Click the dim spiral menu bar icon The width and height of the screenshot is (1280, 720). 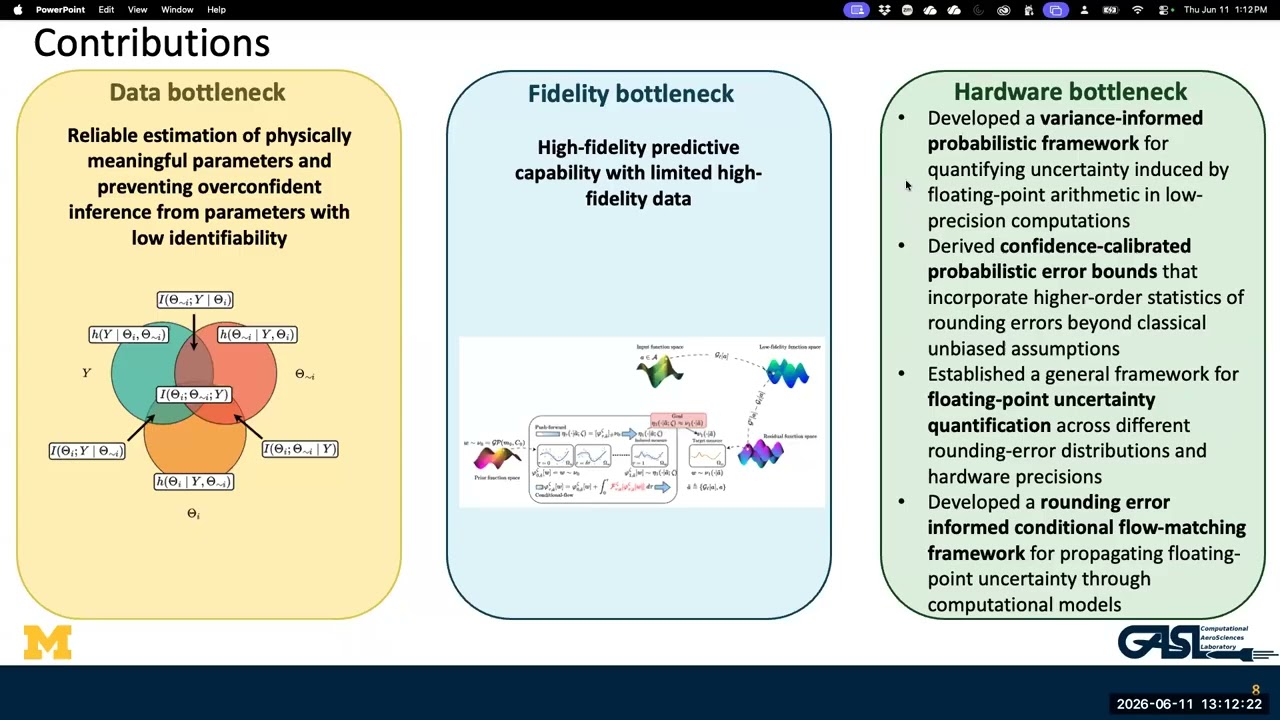pos(979,10)
